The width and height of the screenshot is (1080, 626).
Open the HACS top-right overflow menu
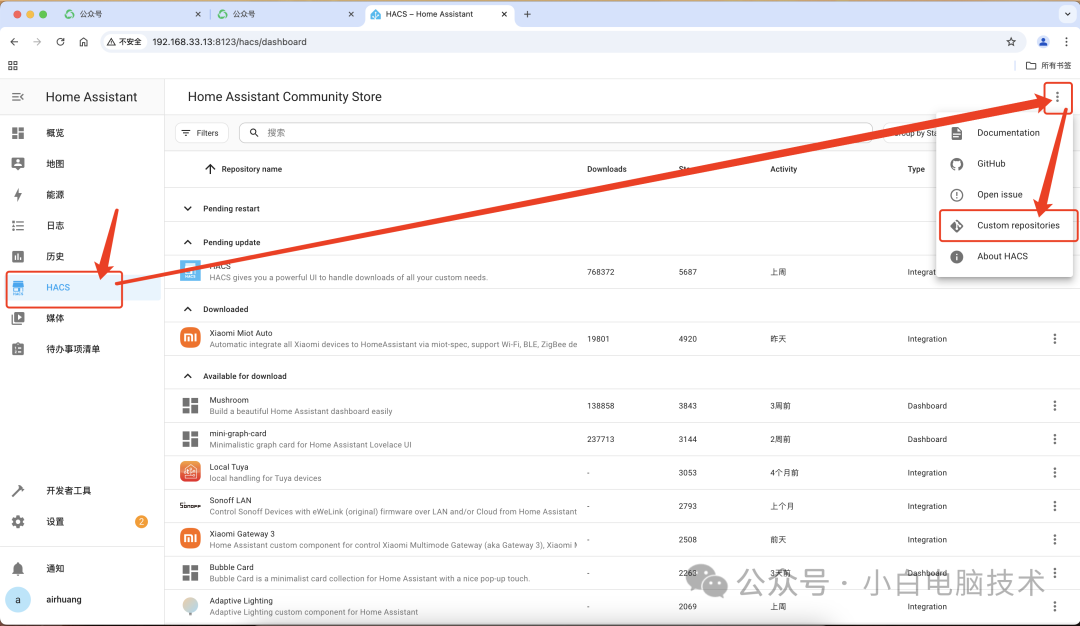coord(1057,97)
